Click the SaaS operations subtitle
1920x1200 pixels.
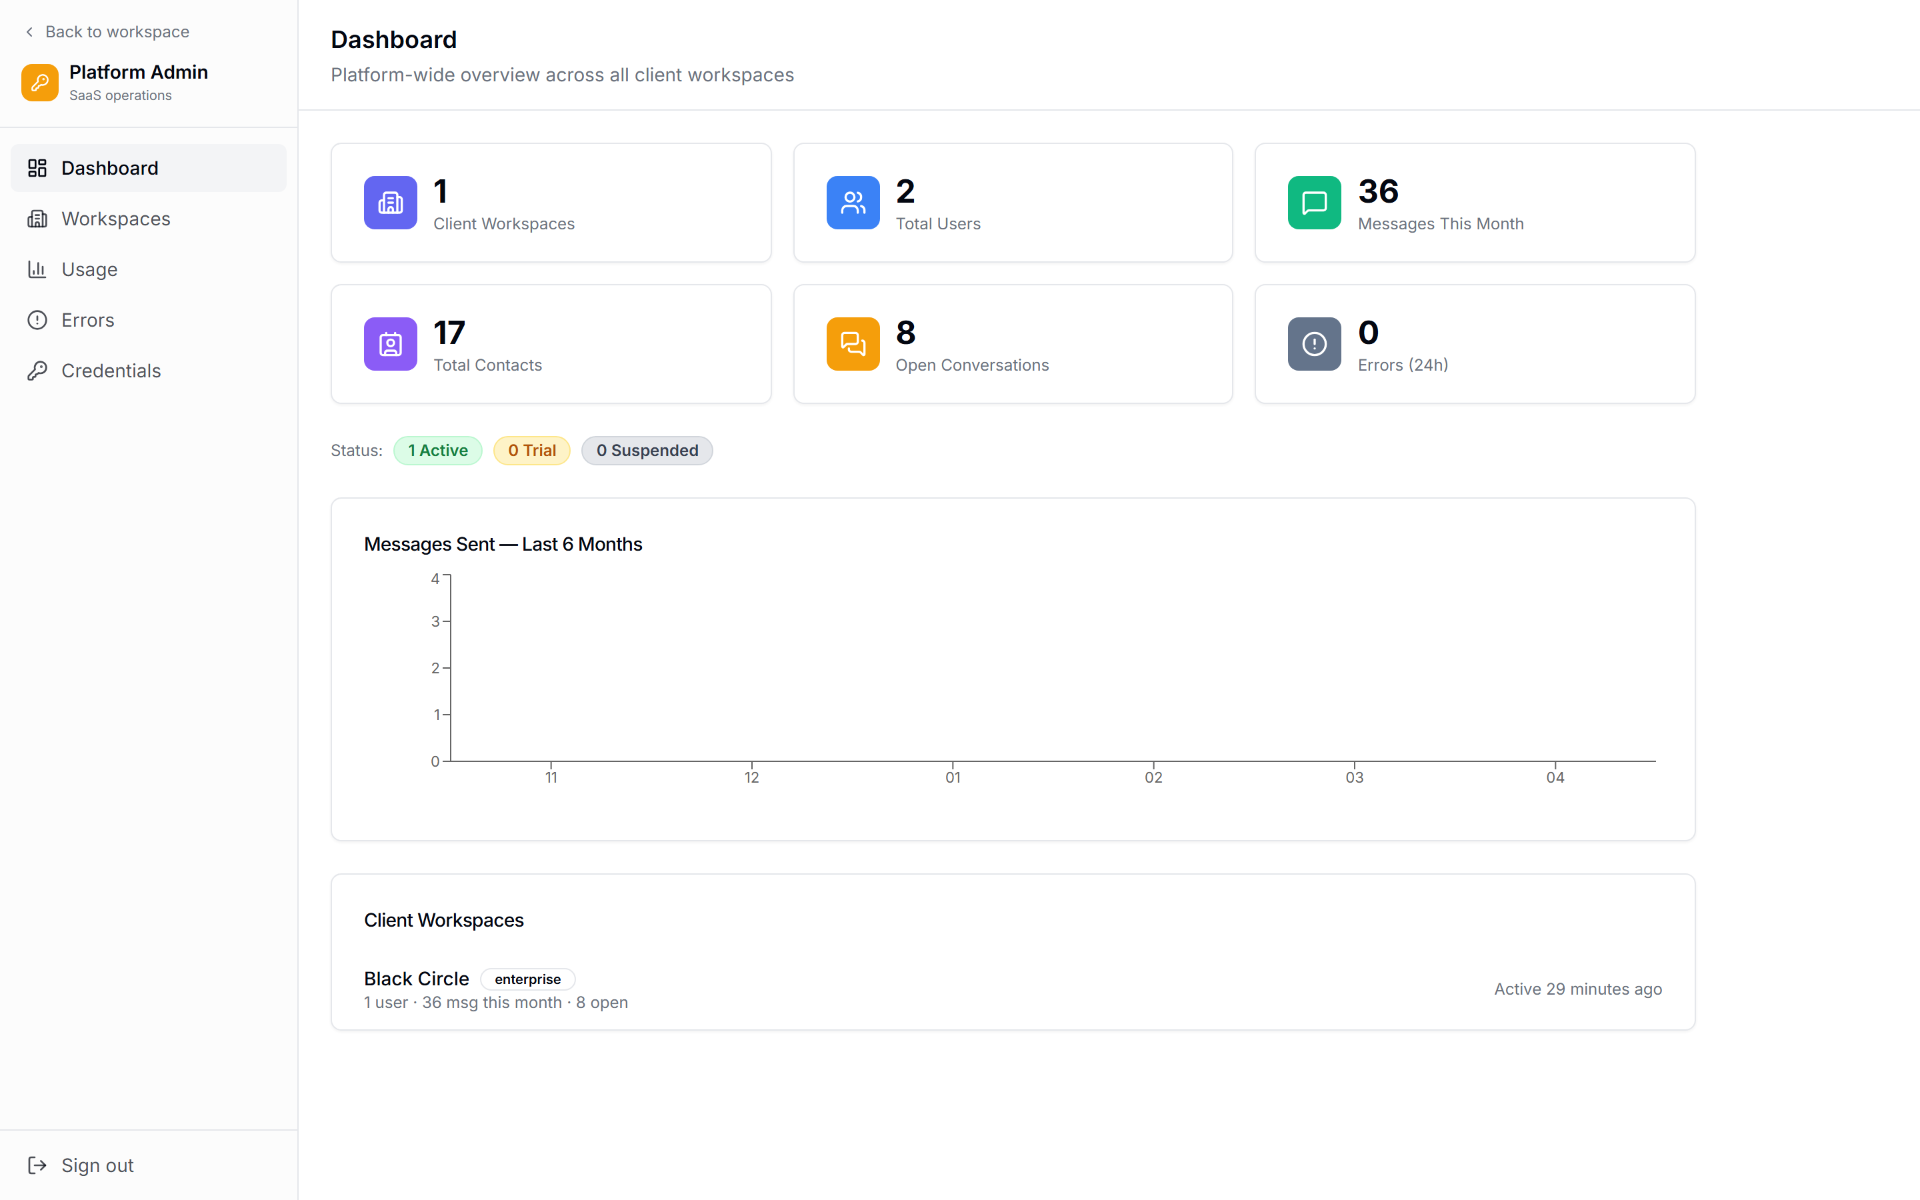point(121,96)
